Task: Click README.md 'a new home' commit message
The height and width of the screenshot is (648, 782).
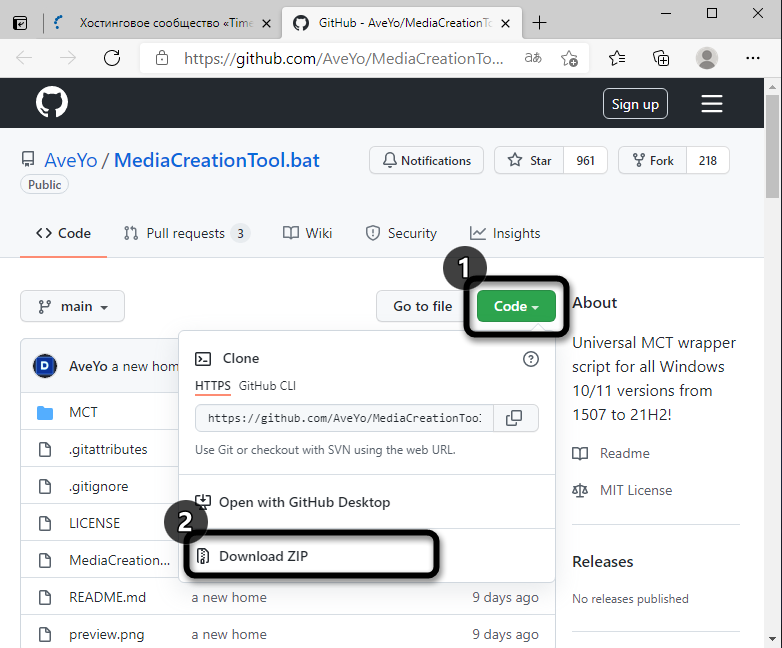Action: [229, 597]
